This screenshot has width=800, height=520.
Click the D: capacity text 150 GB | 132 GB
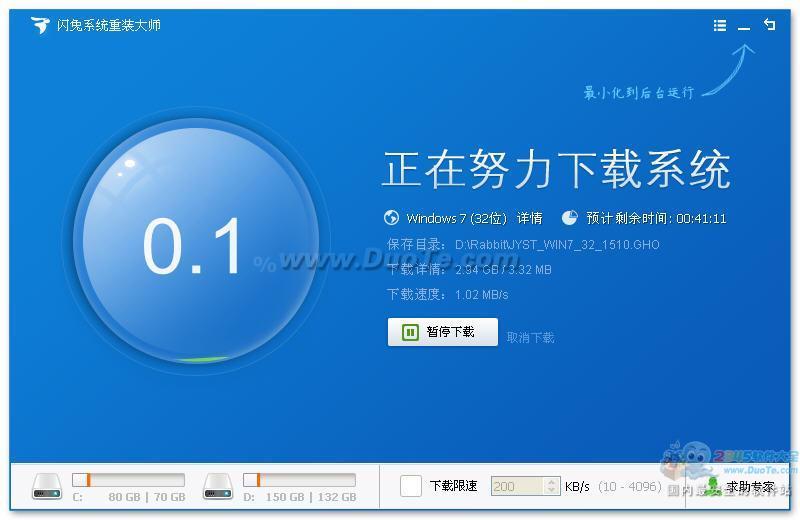[x=311, y=497]
